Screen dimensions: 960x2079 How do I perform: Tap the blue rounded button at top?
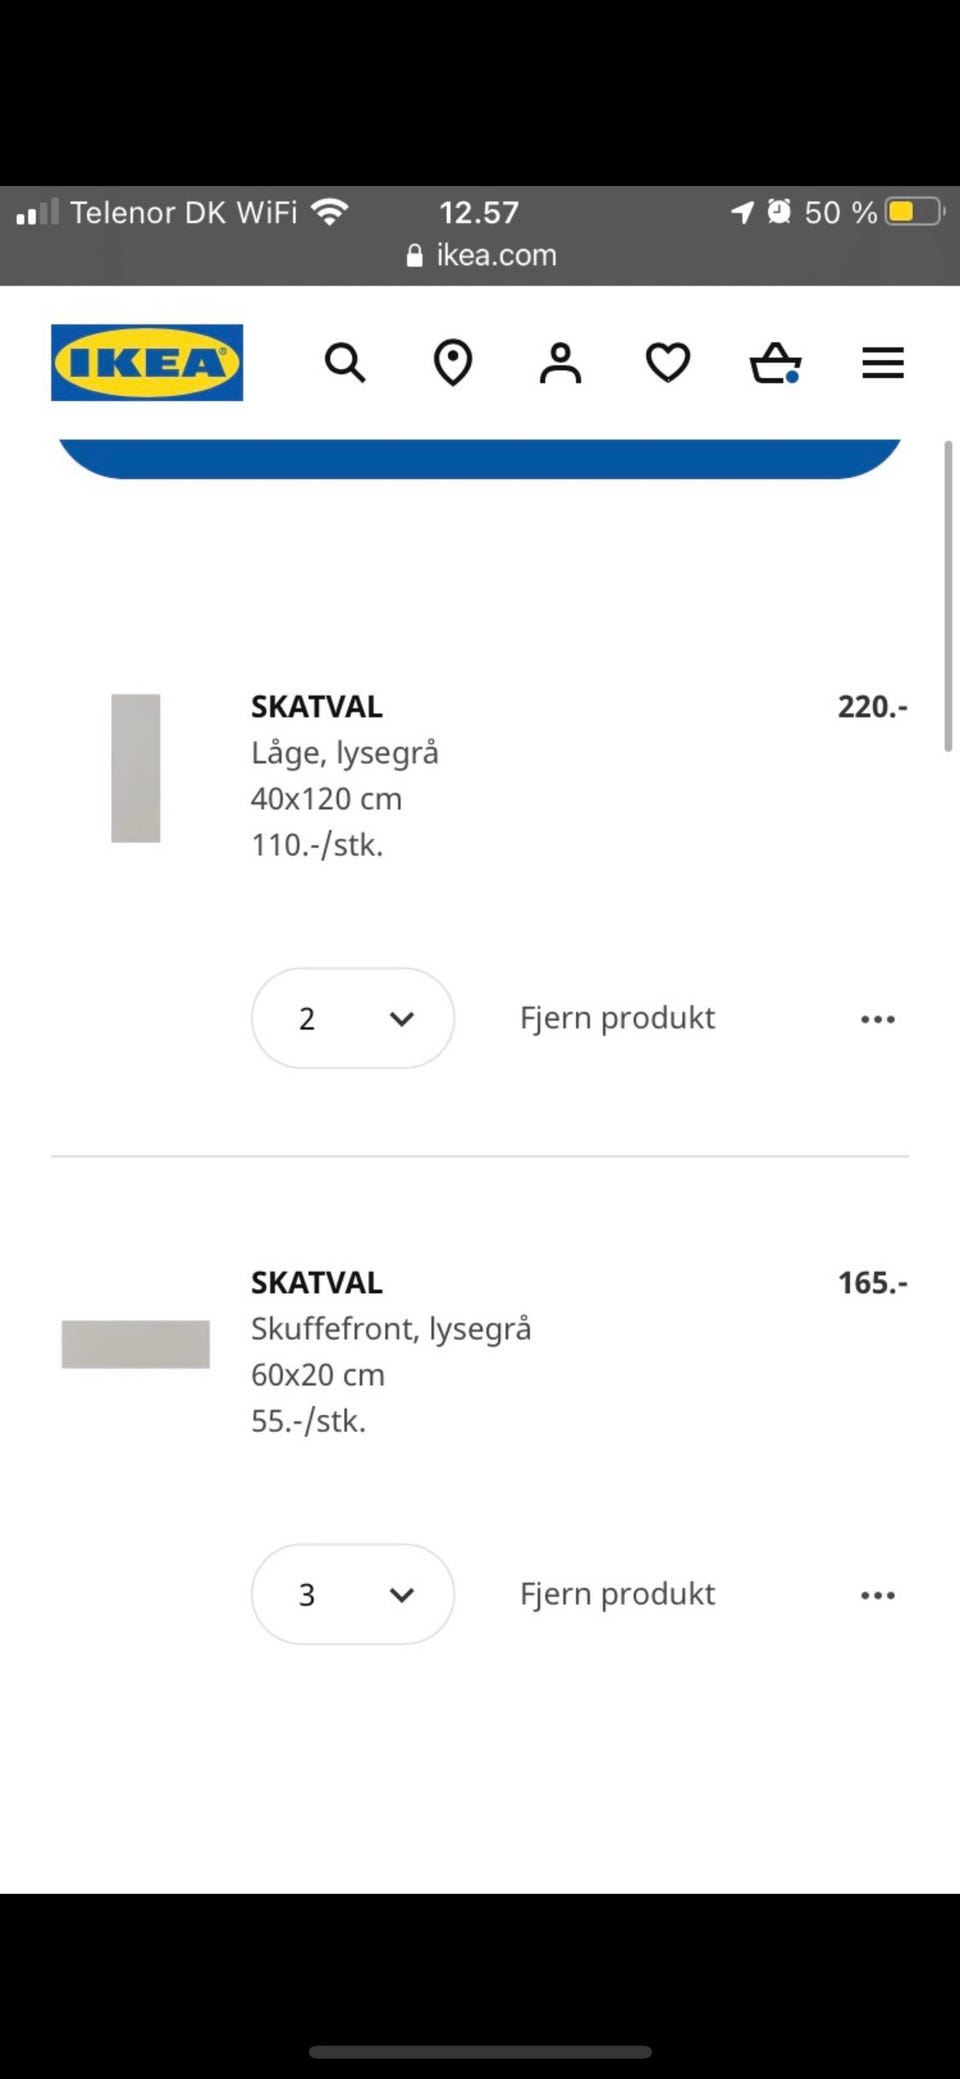point(480,458)
